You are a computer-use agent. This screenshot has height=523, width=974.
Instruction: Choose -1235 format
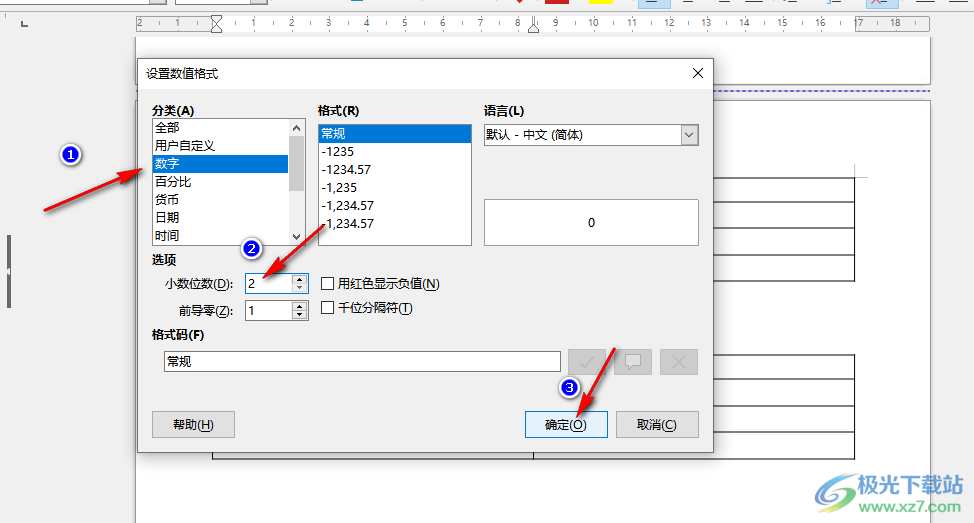point(395,152)
